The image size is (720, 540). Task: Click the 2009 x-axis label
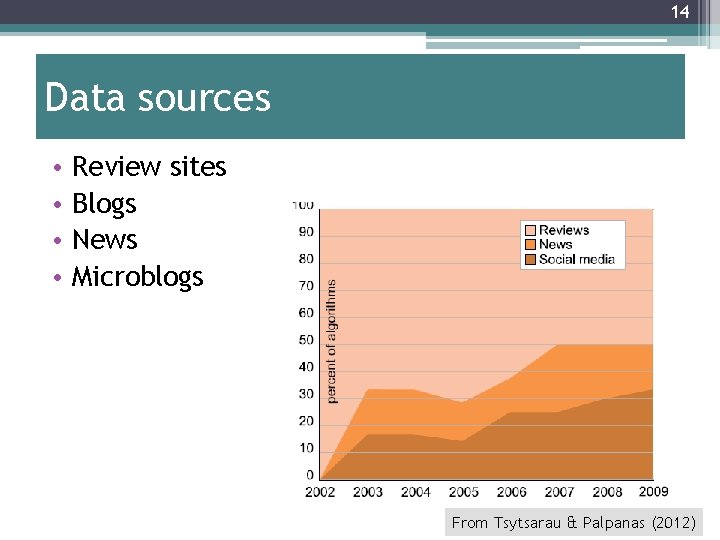point(653,491)
